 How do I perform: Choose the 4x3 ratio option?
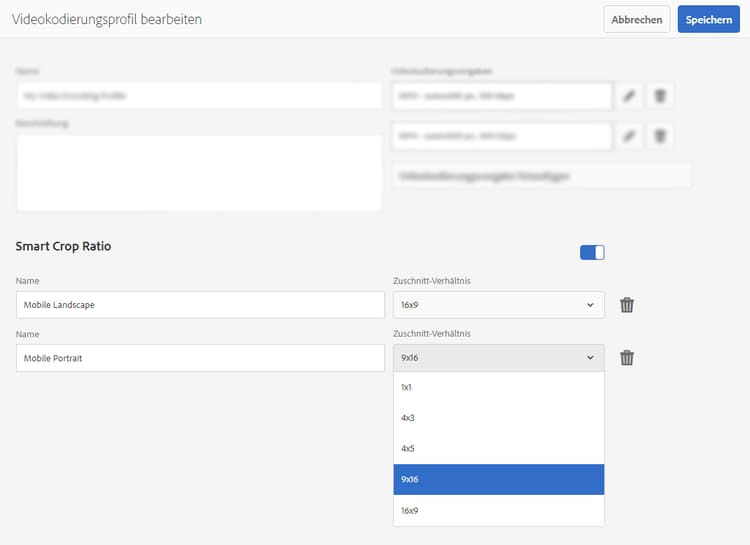tap(499, 418)
